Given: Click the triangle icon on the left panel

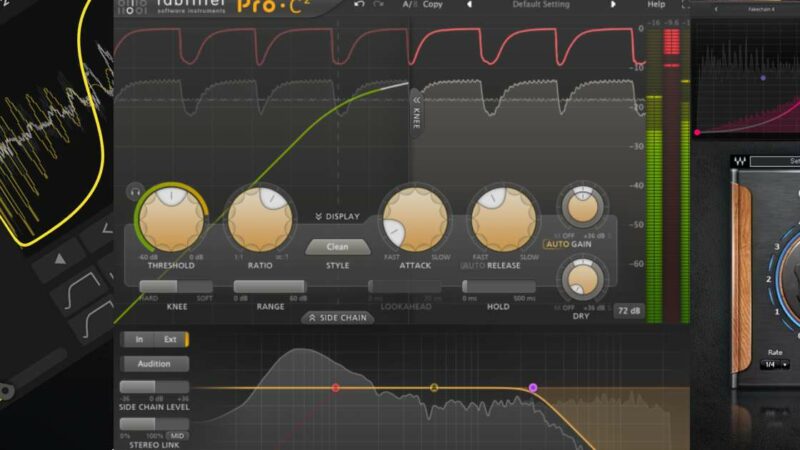Looking at the screenshot, I should [x=60, y=259].
